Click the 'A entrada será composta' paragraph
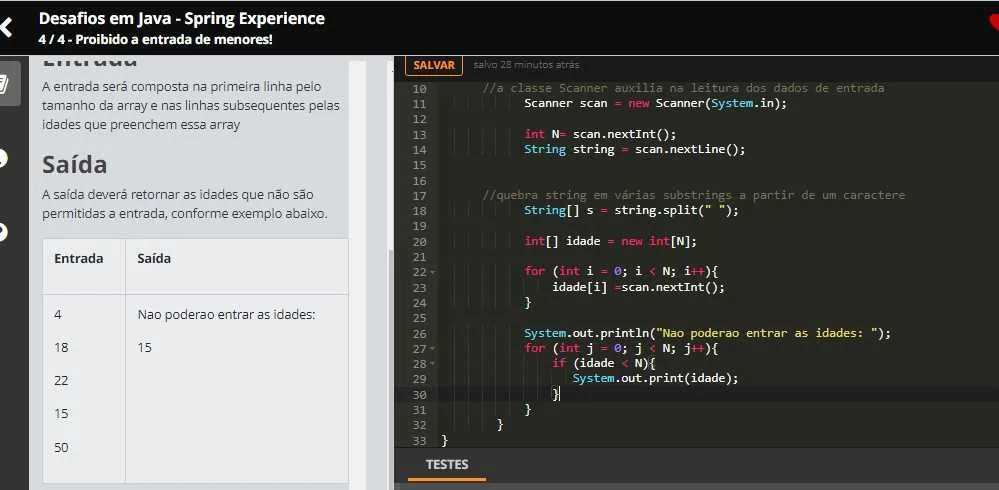The height and width of the screenshot is (490, 999). pyautogui.click(x=190, y=106)
